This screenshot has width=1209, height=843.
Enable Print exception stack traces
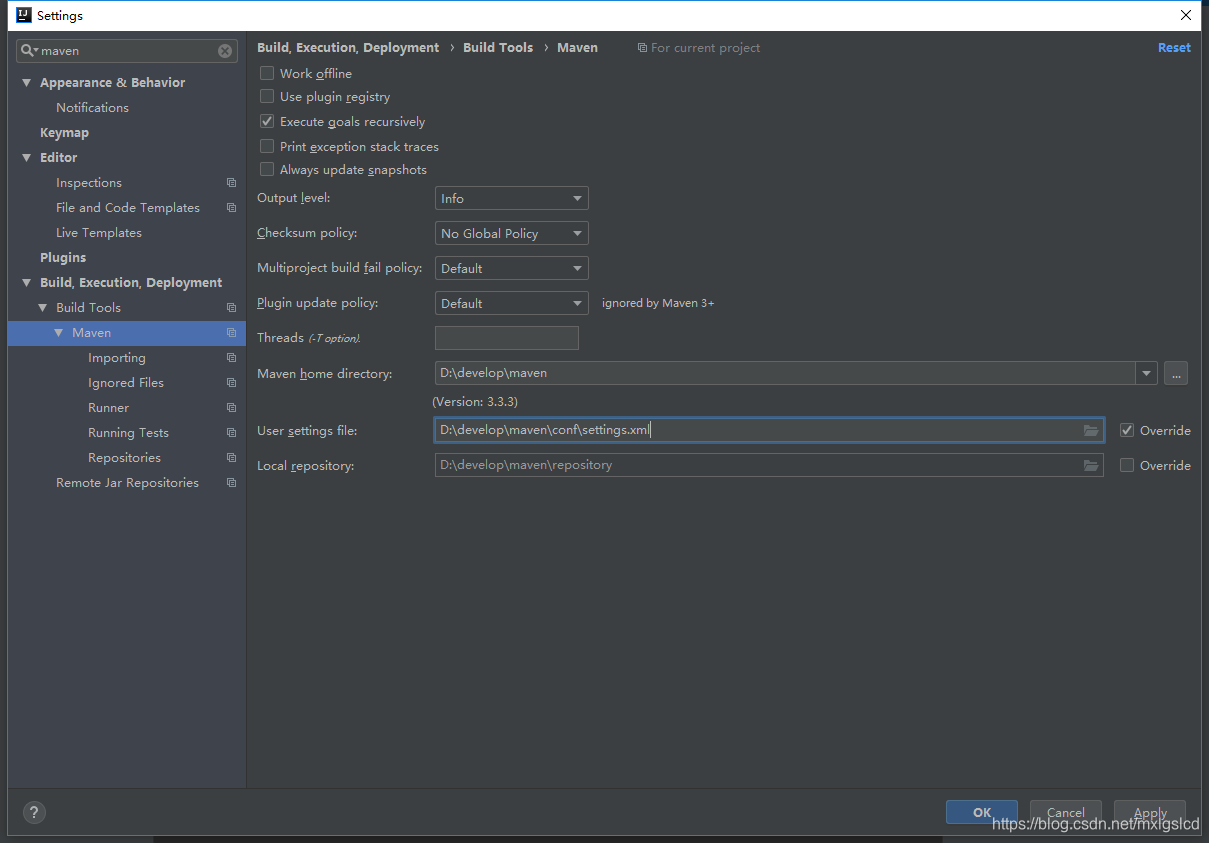click(267, 146)
